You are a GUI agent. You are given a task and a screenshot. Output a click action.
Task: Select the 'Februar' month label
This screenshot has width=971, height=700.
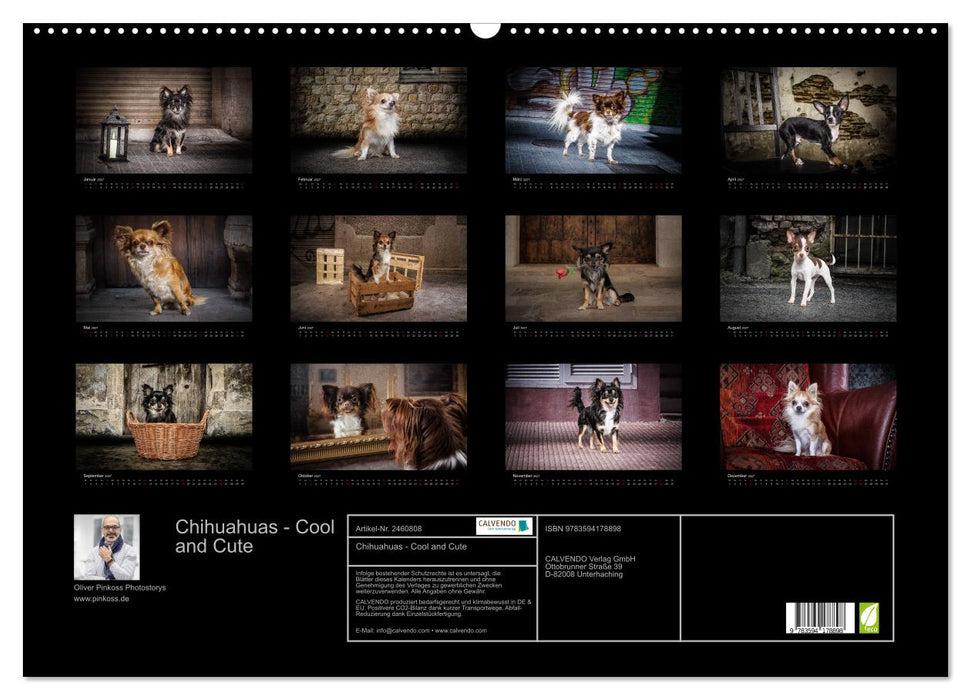click(x=305, y=180)
